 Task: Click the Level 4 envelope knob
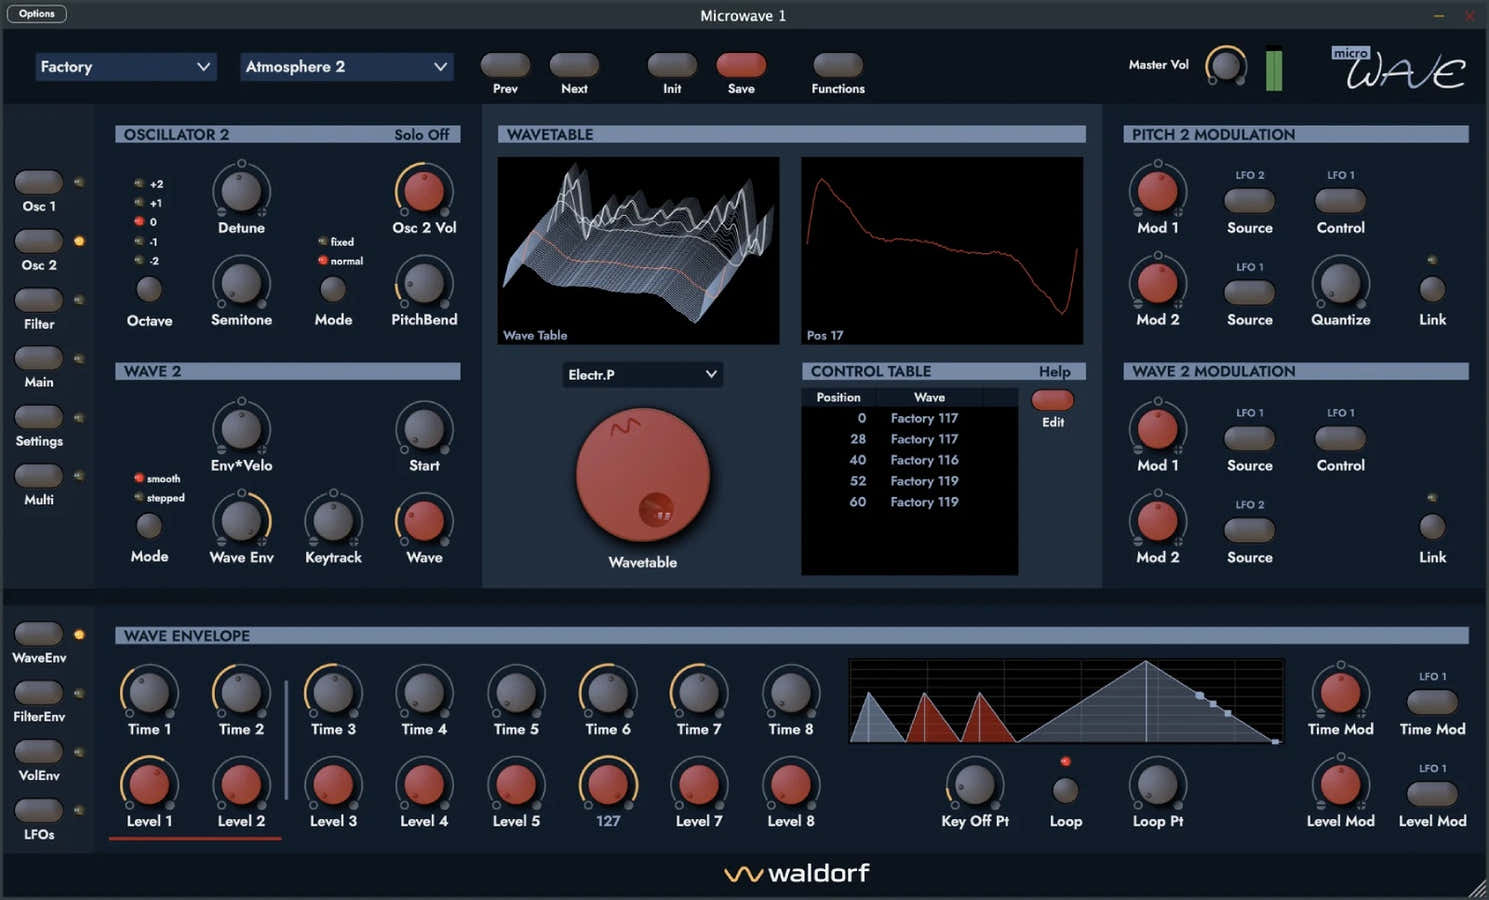coord(424,785)
